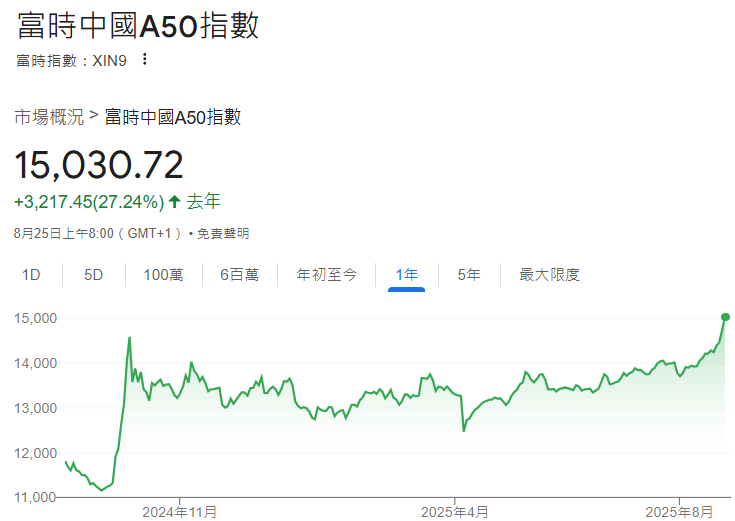Image resolution: width=735 pixels, height=521 pixels.
Task: Show the 5年 chart range
Action: [469, 274]
